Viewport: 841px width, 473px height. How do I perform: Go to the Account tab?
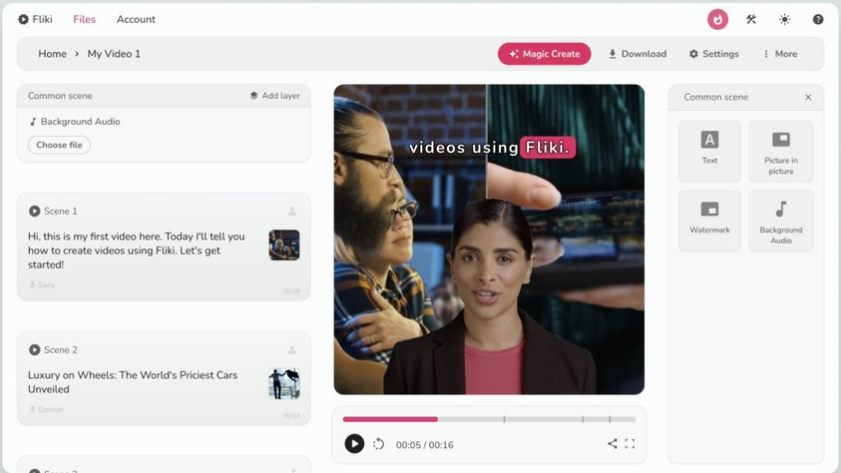point(136,19)
